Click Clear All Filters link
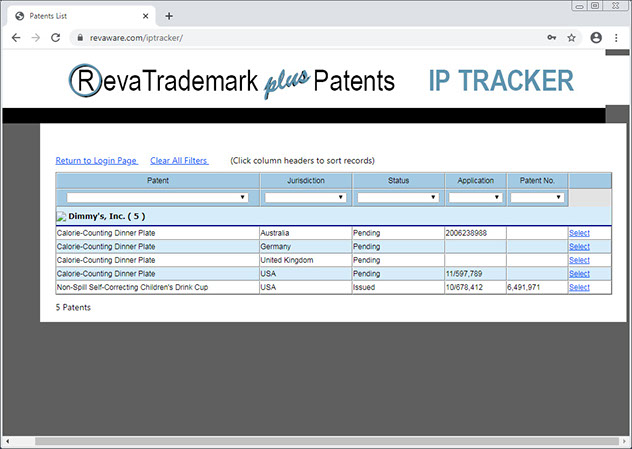Image resolution: width=632 pixels, height=449 pixels. coord(178,160)
